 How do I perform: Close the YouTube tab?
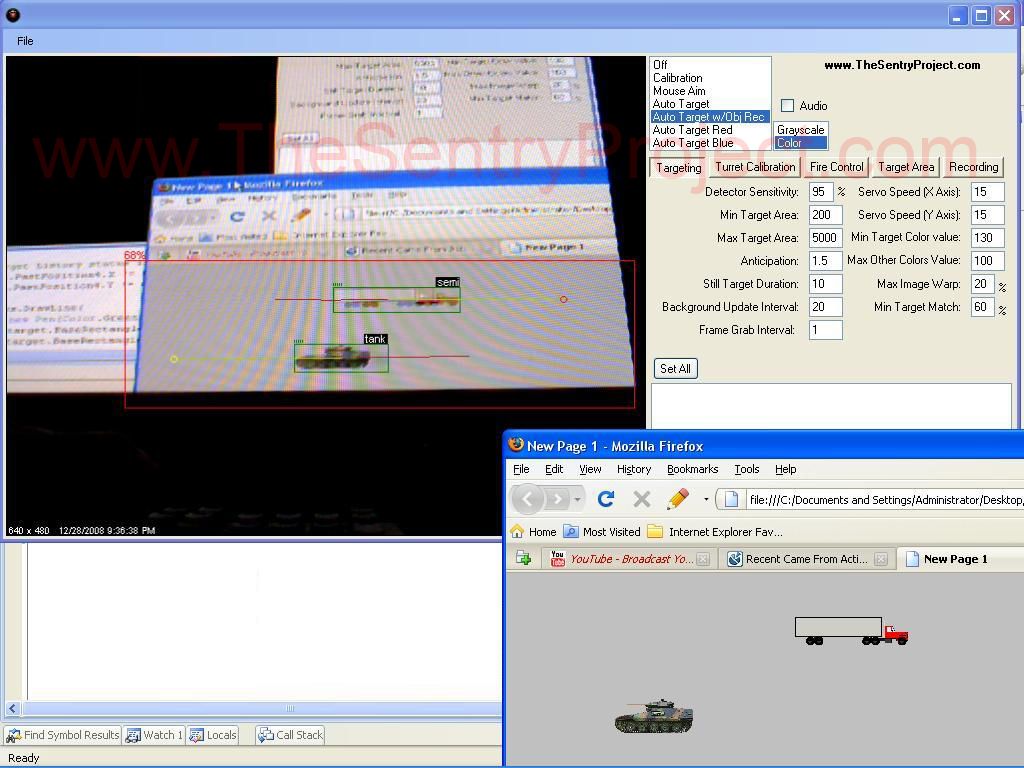[x=702, y=559]
